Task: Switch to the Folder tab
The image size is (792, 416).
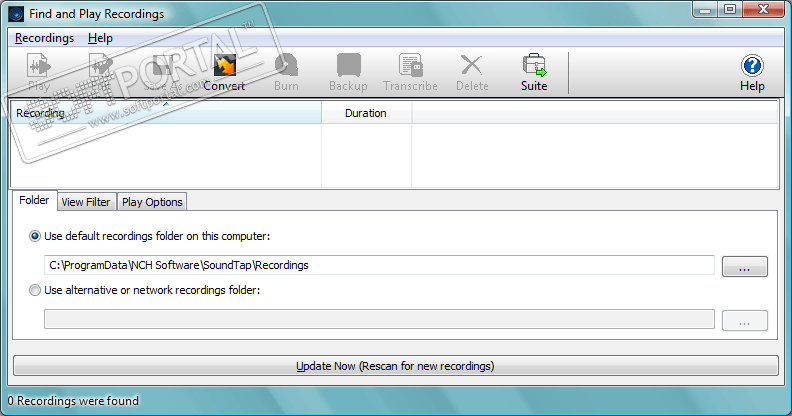Action: 34,200
